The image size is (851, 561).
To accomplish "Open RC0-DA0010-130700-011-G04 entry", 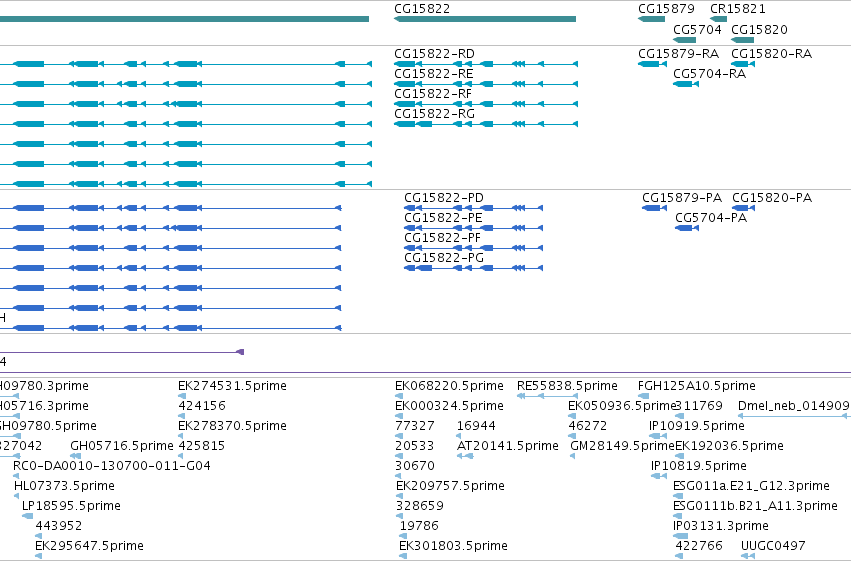I will click(x=112, y=466).
